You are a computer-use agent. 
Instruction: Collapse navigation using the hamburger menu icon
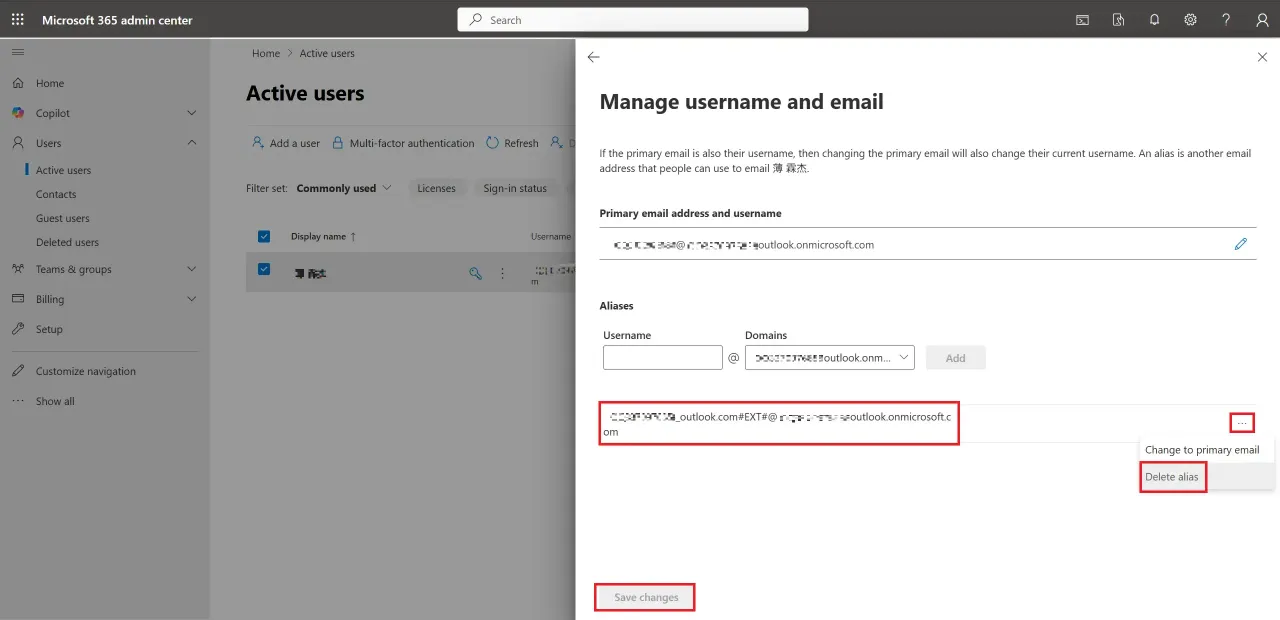[18, 51]
